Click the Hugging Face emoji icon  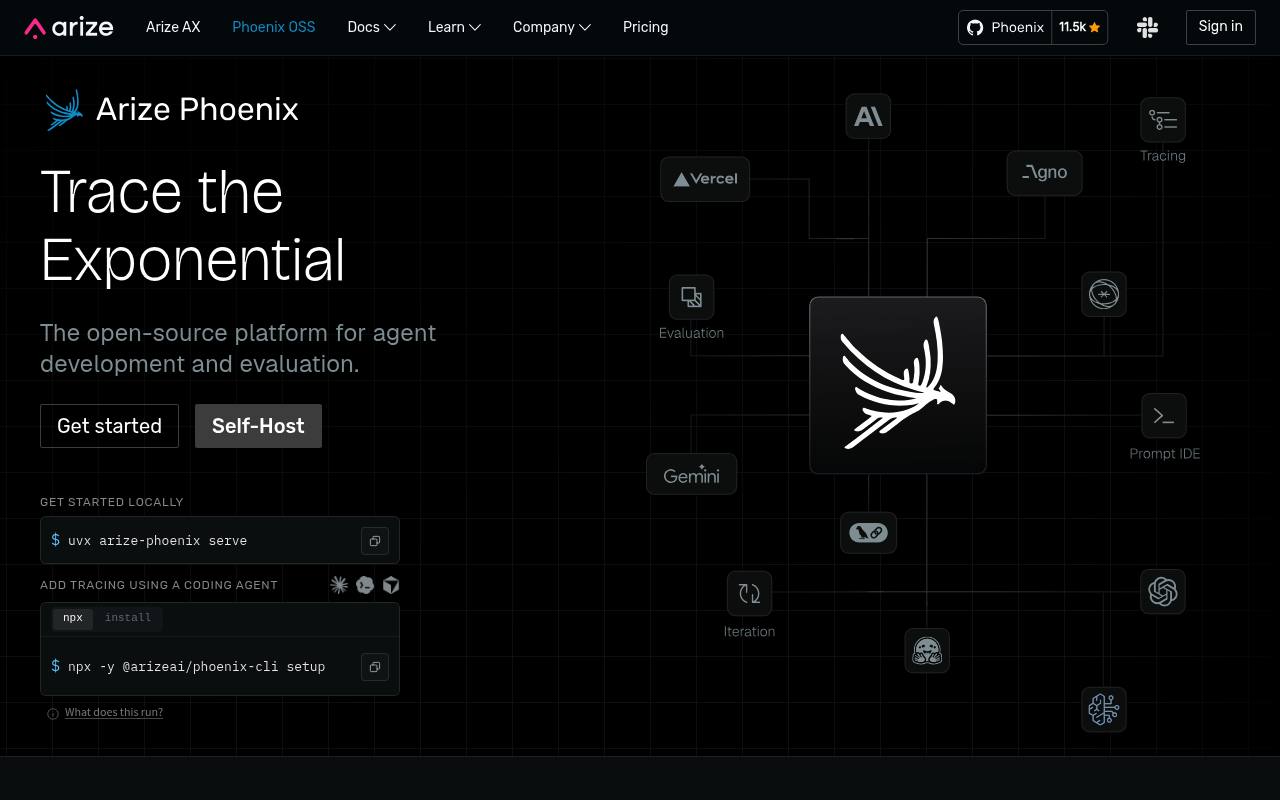(x=927, y=651)
